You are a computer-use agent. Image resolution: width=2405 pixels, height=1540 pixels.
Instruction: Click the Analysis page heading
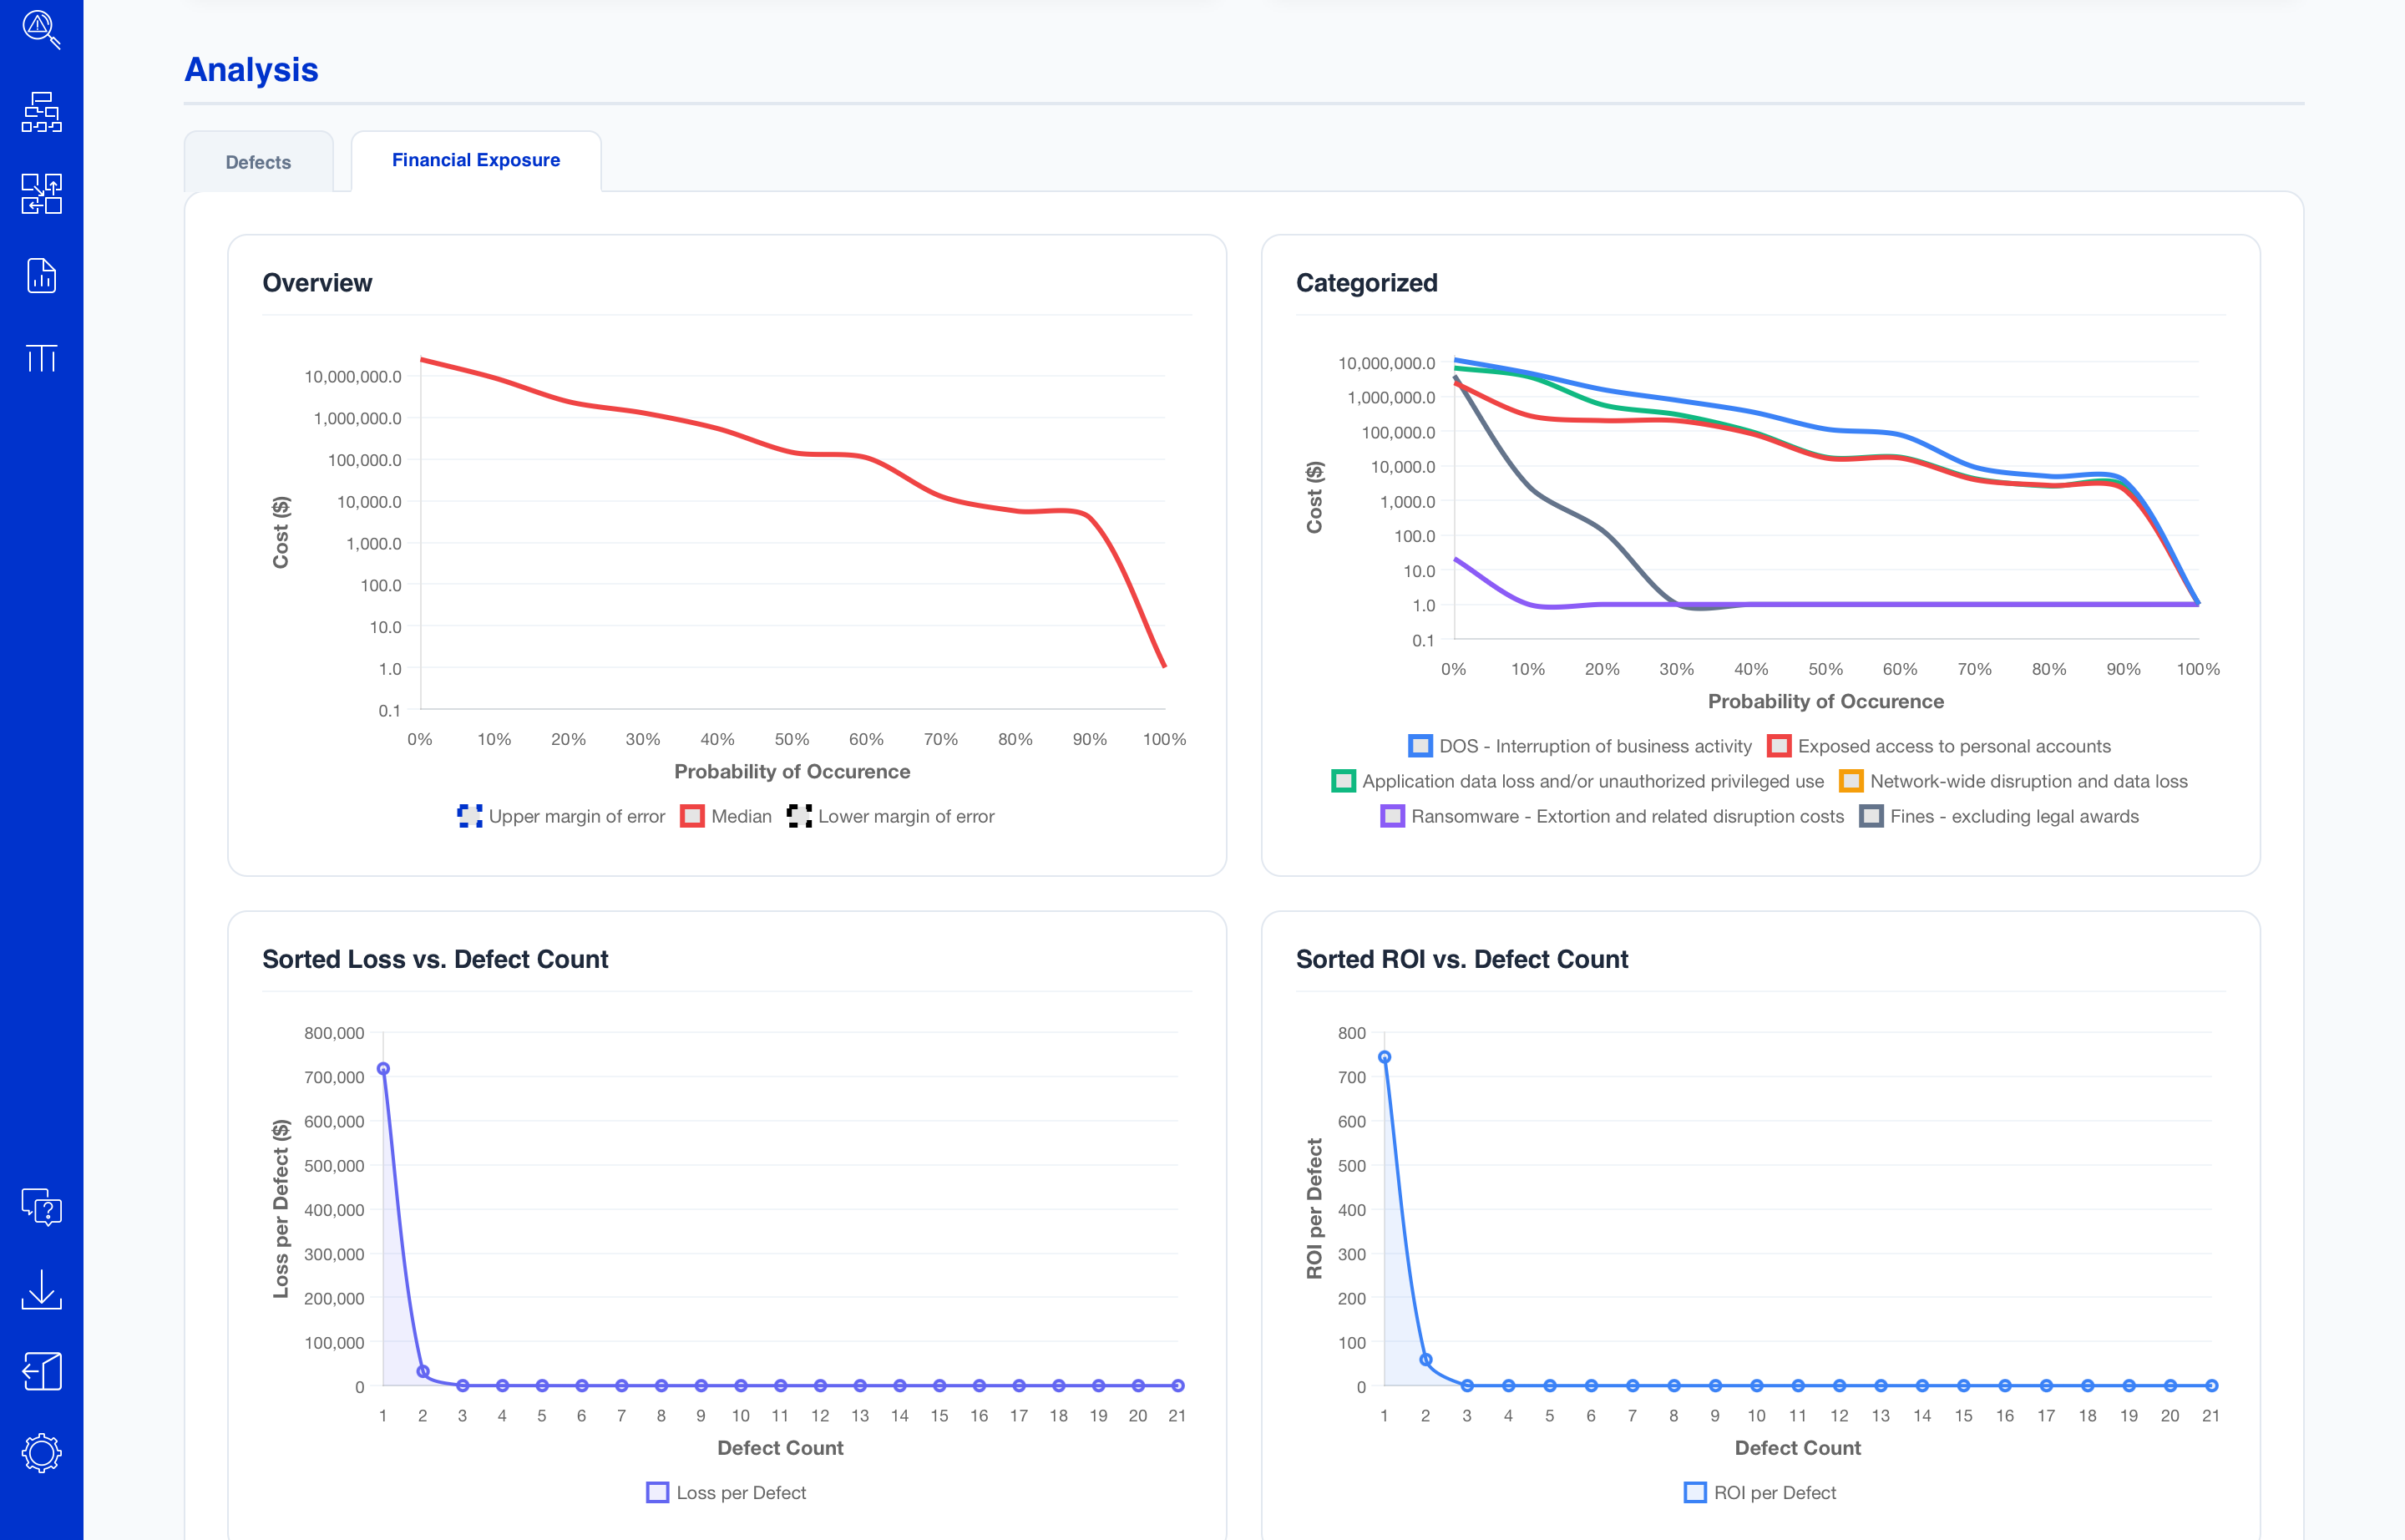251,70
